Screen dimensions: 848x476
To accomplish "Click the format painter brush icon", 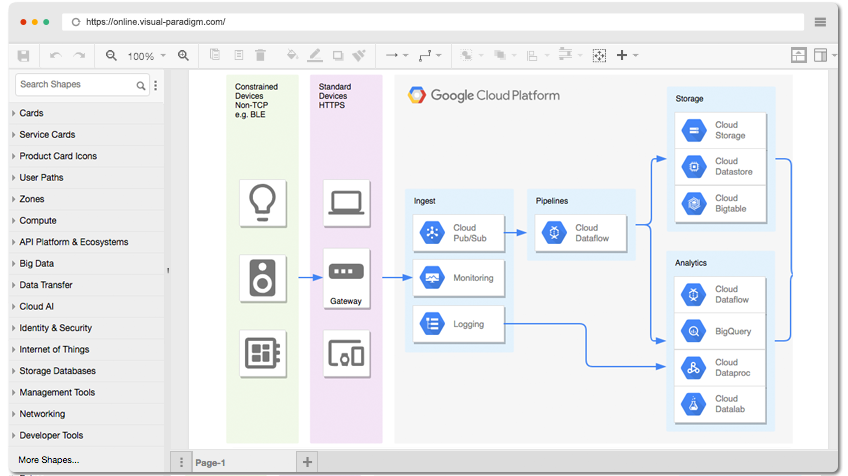I will (359, 55).
